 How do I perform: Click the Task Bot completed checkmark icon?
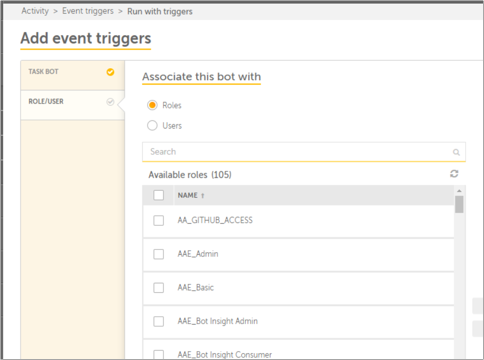tap(110, 72)
